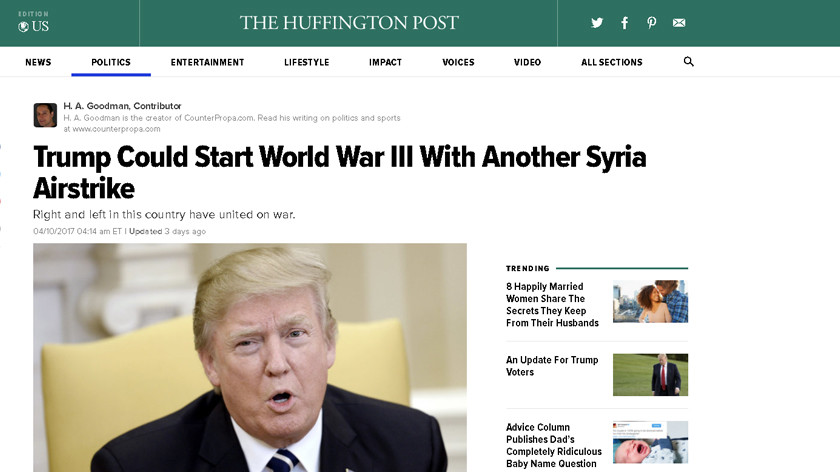Viewport: 840px width, 472px height.
Task: Click the email envelope icon
Action: click(x=679, y=23)
